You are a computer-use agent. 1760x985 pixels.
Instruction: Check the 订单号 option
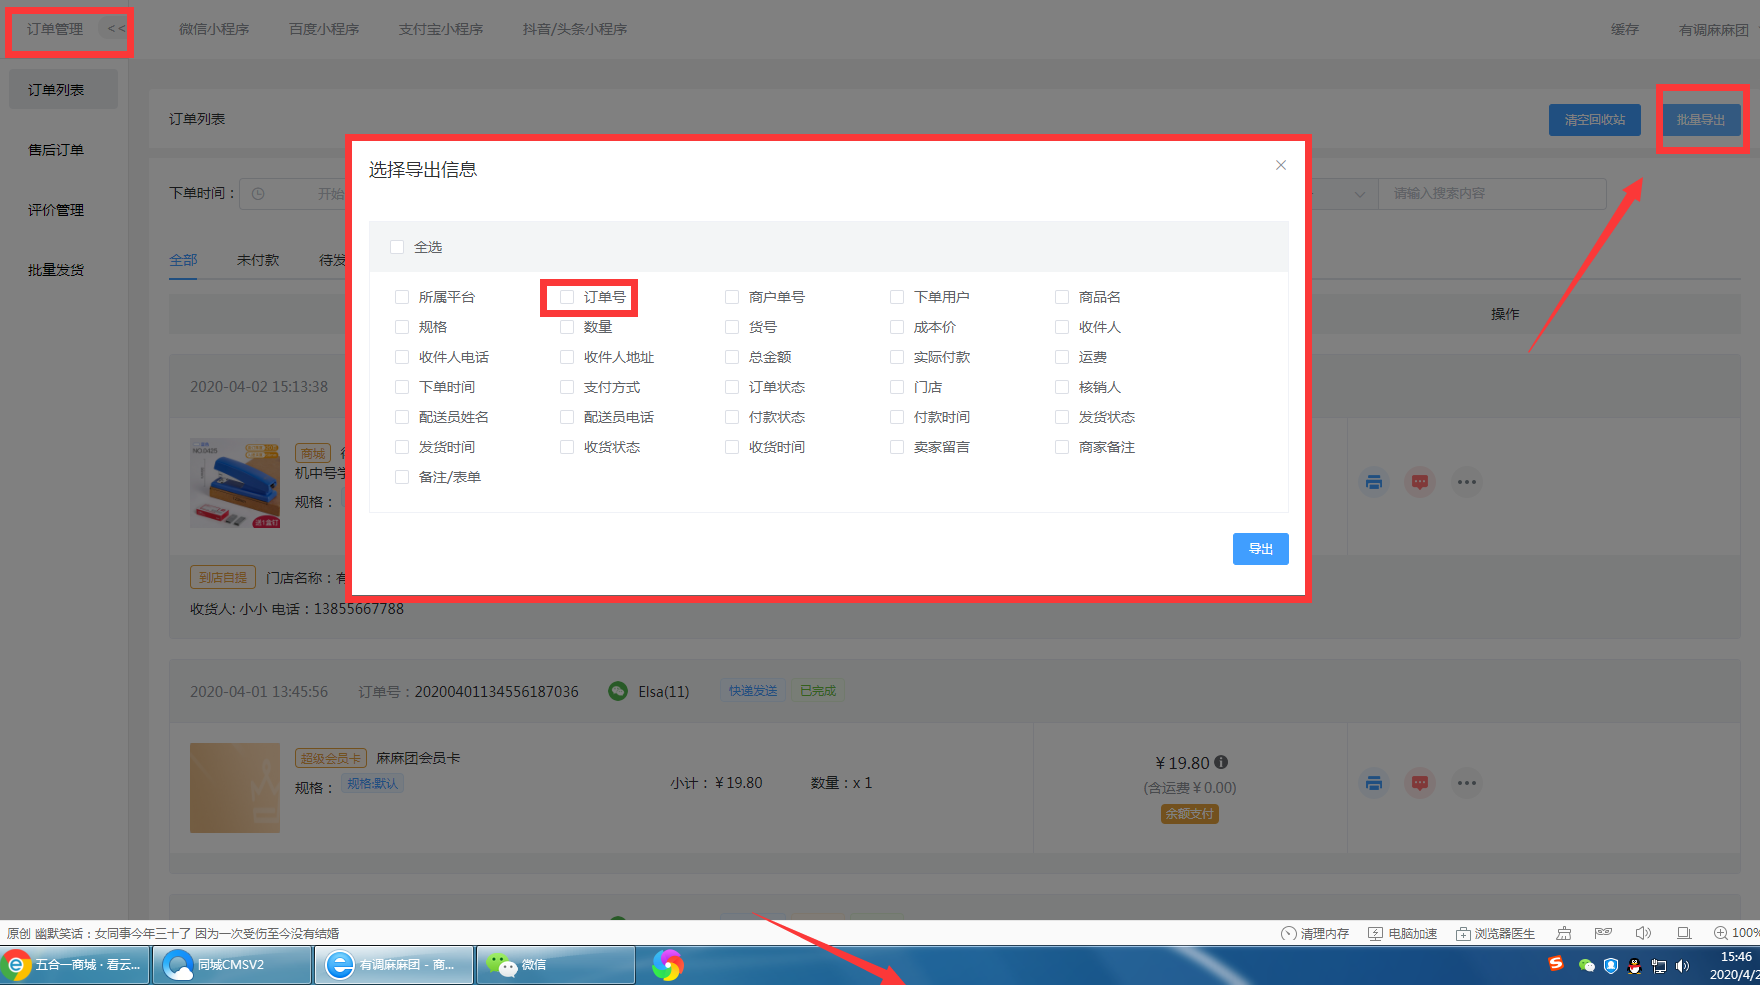(567, 297)
